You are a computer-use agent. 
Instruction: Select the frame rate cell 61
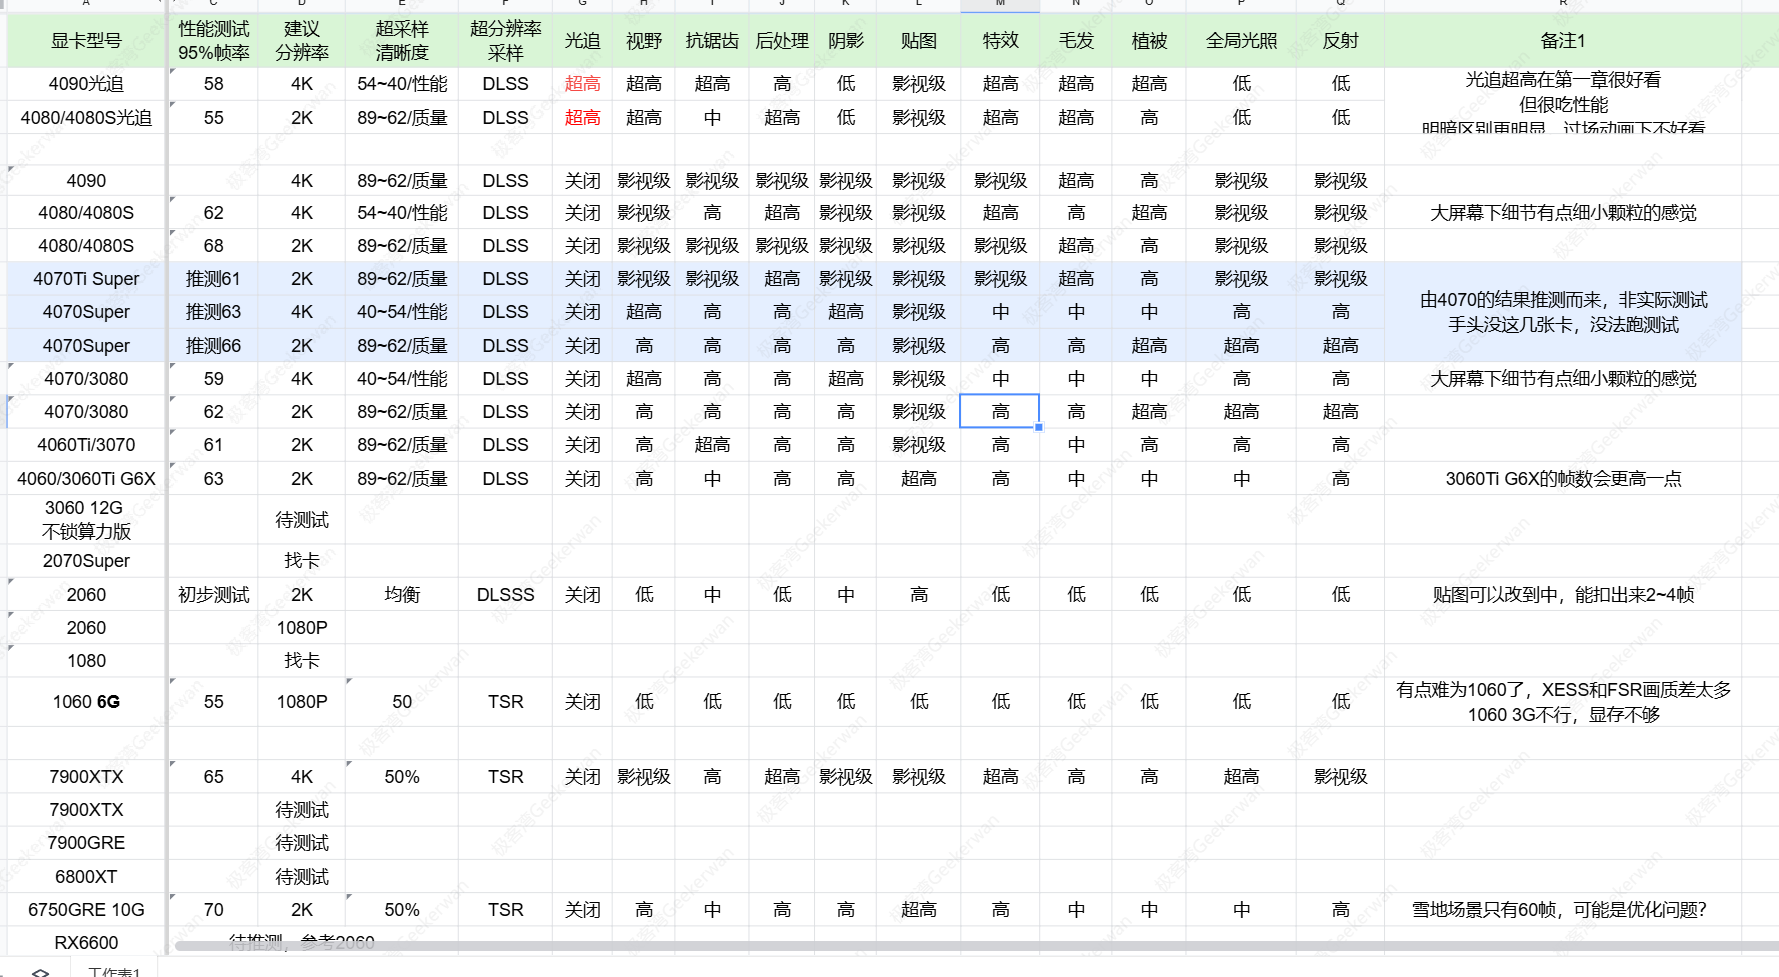point(213,445)
